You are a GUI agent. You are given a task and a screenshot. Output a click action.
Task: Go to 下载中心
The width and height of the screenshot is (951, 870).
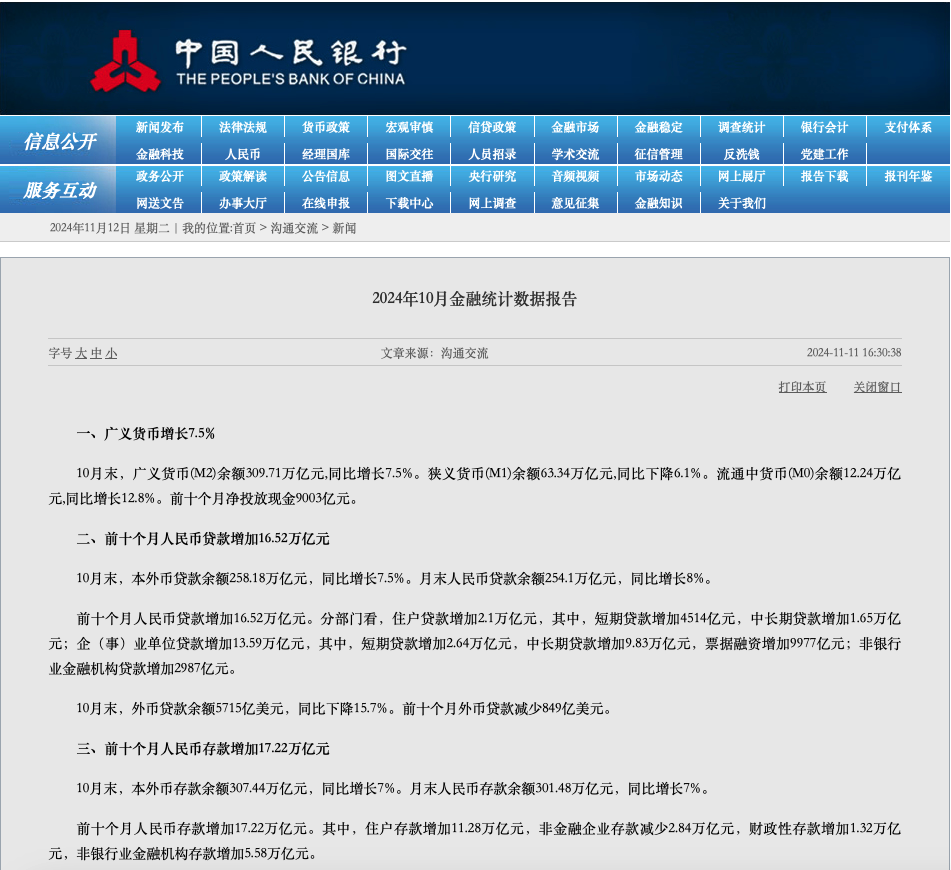(x=409, y=203)
